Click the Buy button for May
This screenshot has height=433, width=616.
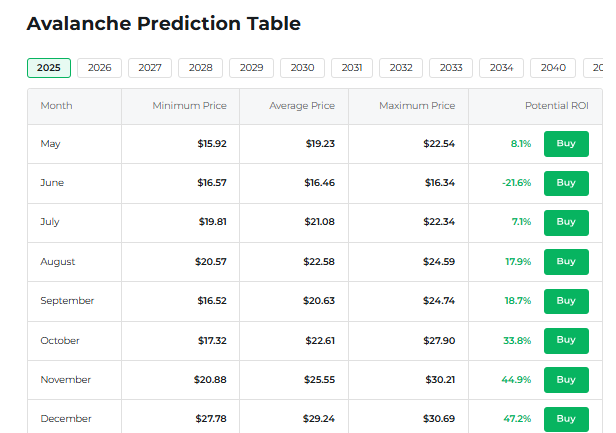[x=566, y=144]
